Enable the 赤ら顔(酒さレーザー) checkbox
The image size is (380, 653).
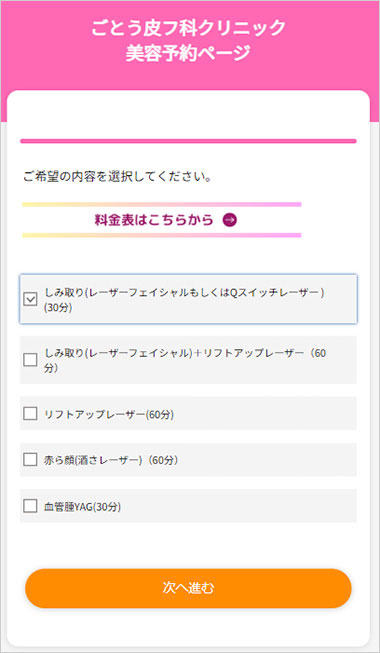tap(30, 460)
